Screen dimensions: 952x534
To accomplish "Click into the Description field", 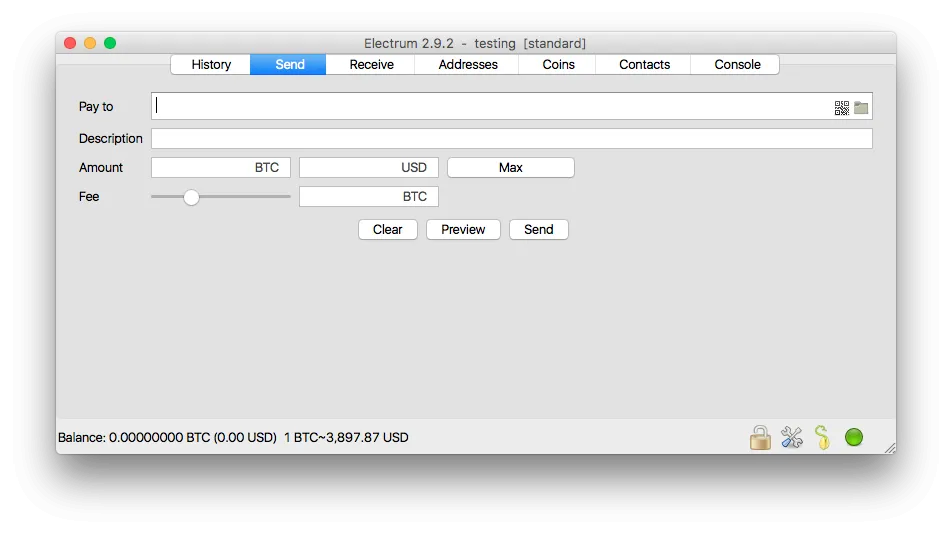I will pyautogui.click(x=512, y=138).
